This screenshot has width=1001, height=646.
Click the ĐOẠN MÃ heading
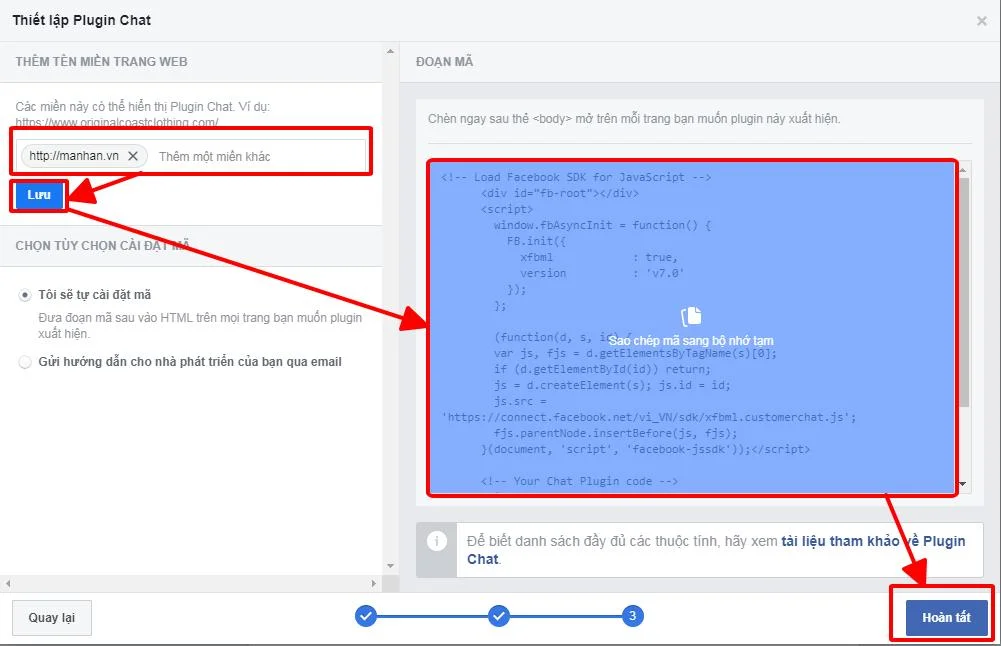coord(444,62)
